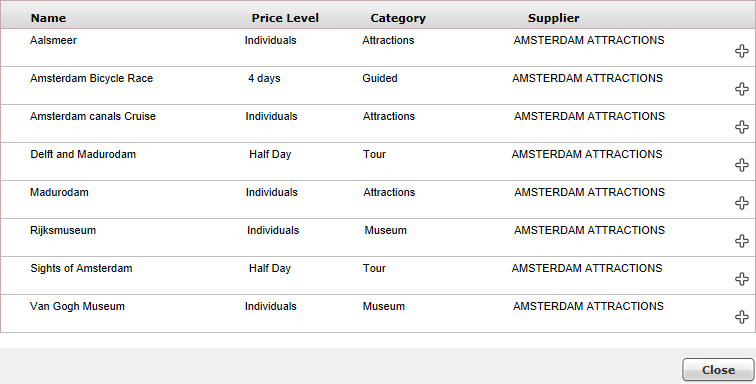This screenshot has height=384, width=756.
Task: Add Sights of Amsterdam via plus icon
Action: pos(742,279)
